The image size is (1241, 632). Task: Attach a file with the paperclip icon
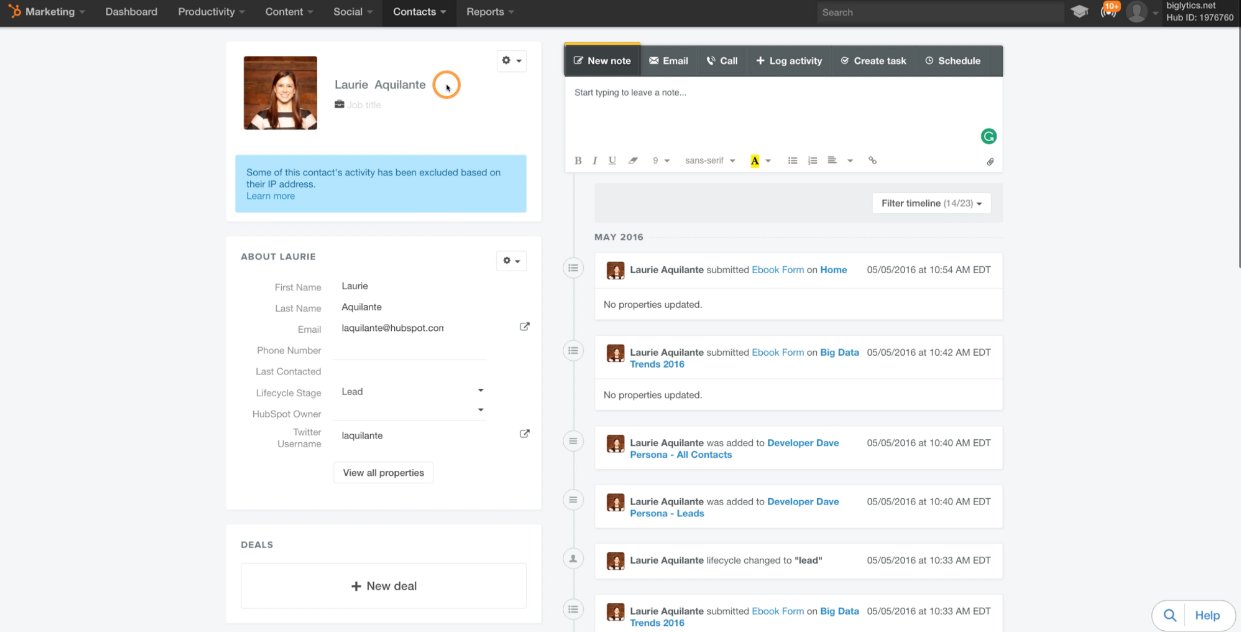coord(990,161)
